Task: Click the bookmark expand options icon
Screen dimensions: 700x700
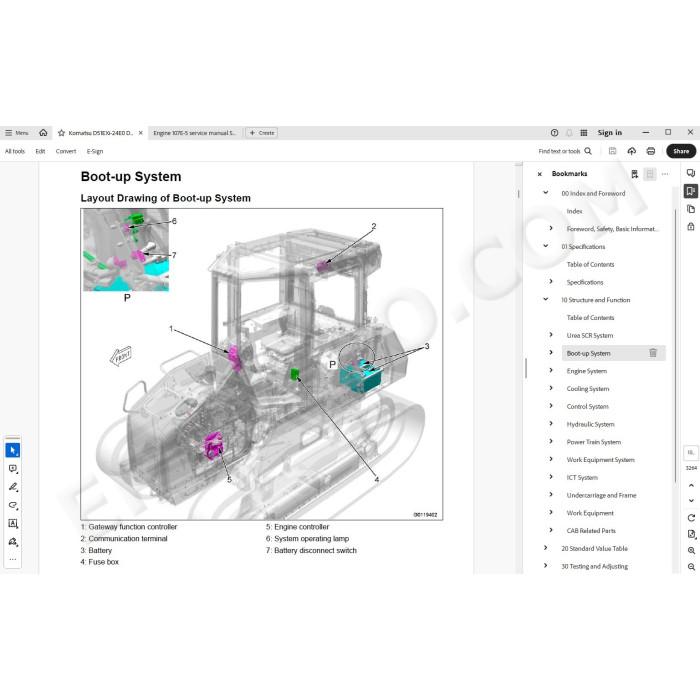Action: coord(650,174)
